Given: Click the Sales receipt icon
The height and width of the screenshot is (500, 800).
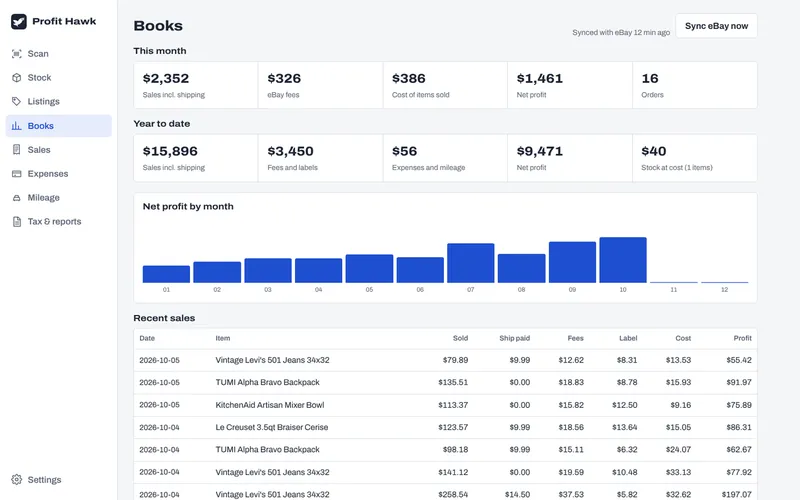Looking at the screenshot, I should point(16,149).
